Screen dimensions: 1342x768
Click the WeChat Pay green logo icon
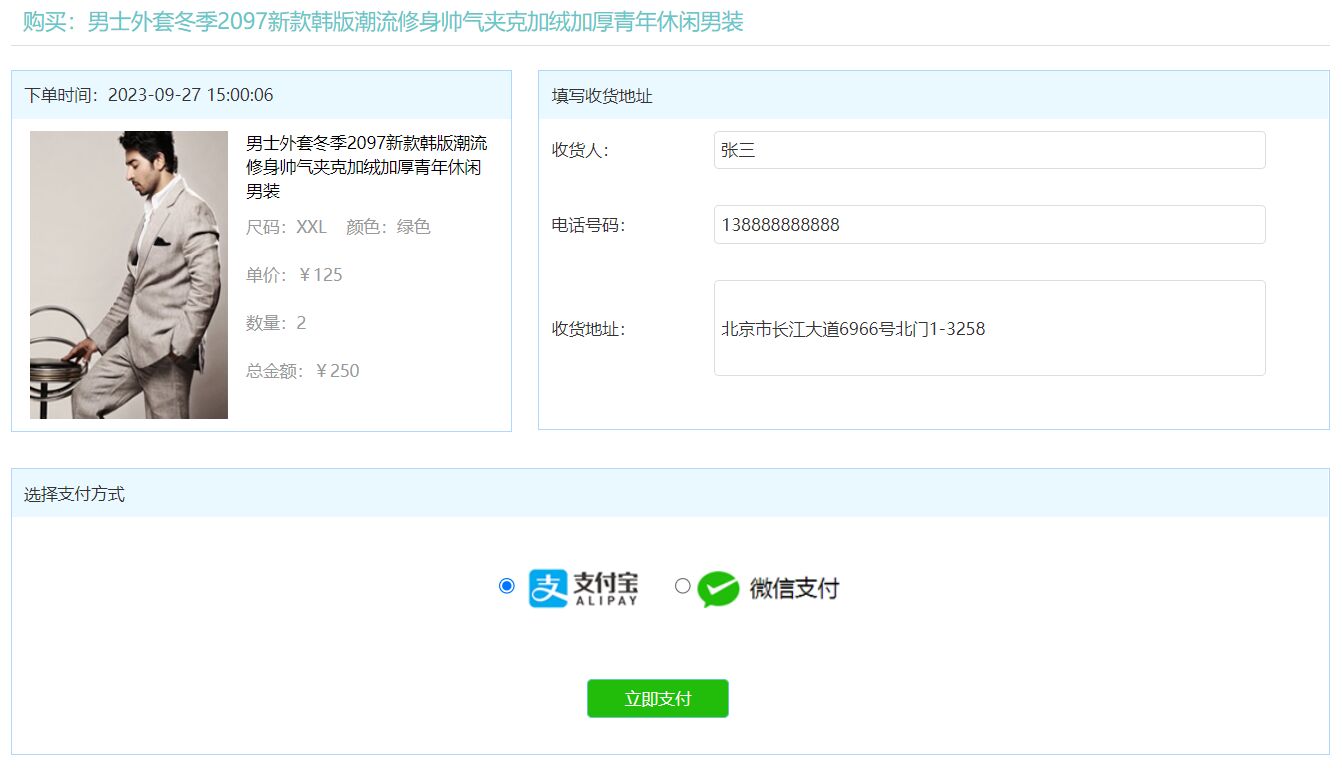[x=718, y=589]
